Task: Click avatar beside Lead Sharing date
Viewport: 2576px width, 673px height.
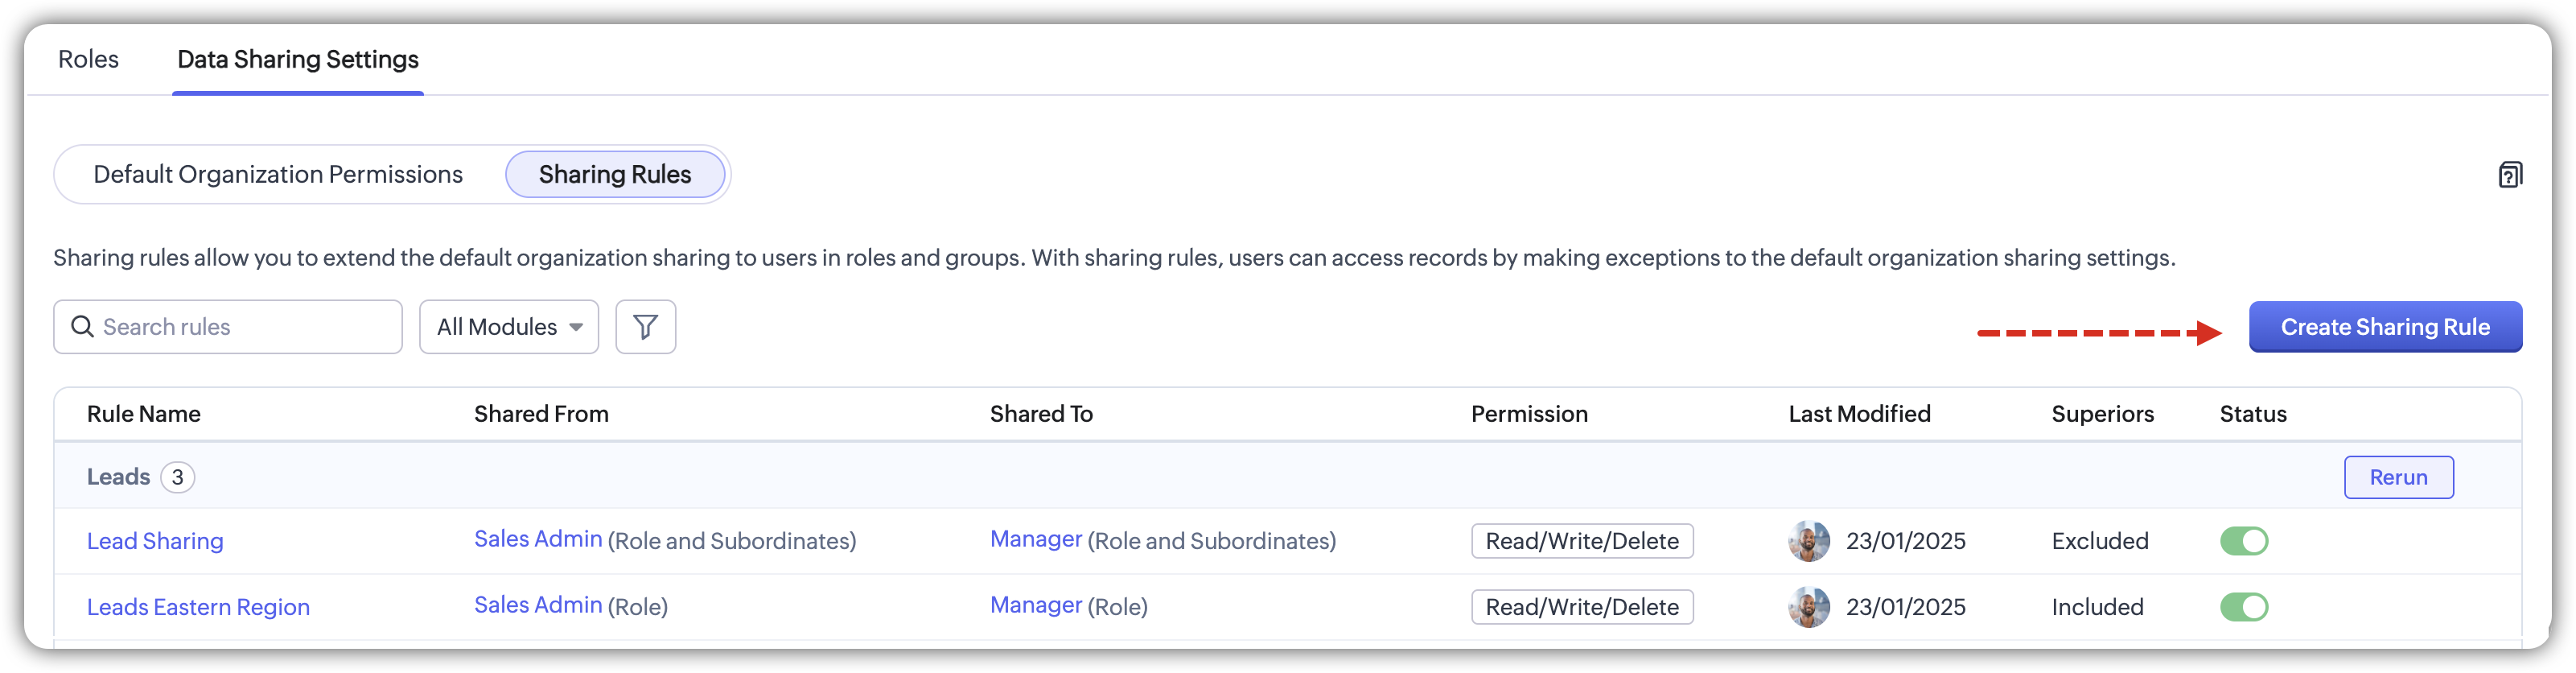Action: 1808,541
